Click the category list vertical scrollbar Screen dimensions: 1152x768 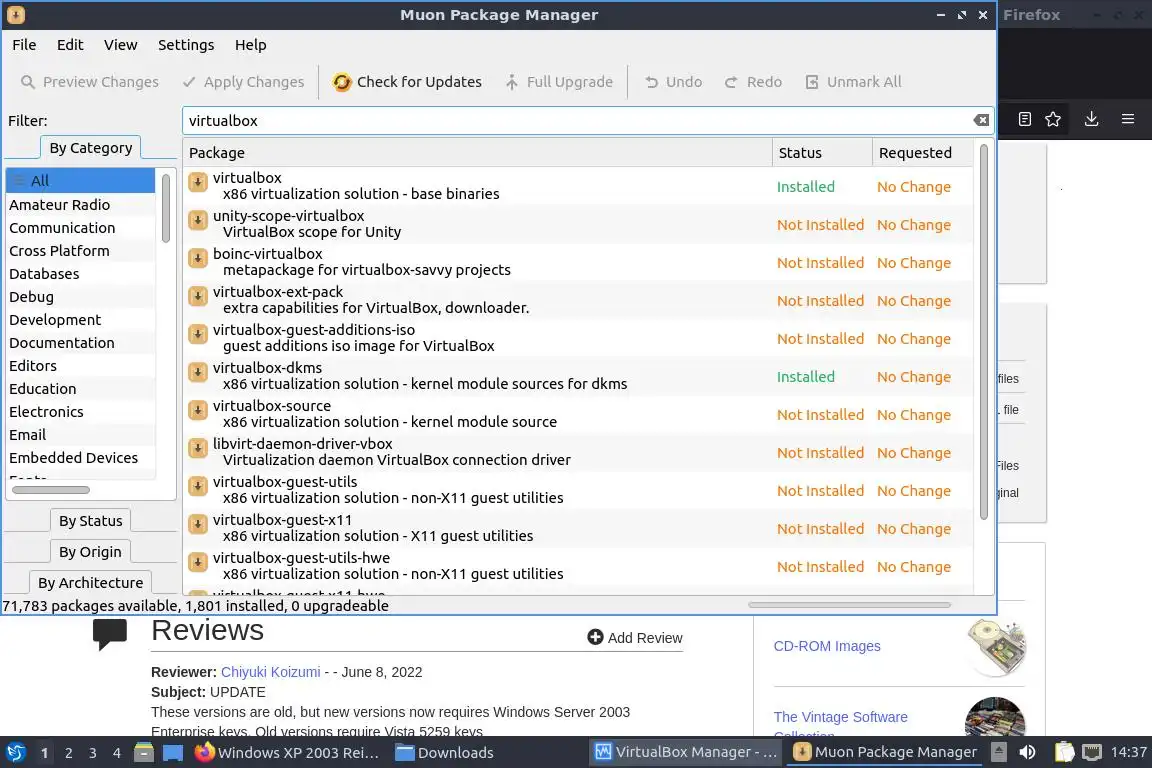click(x=165, y=208)
